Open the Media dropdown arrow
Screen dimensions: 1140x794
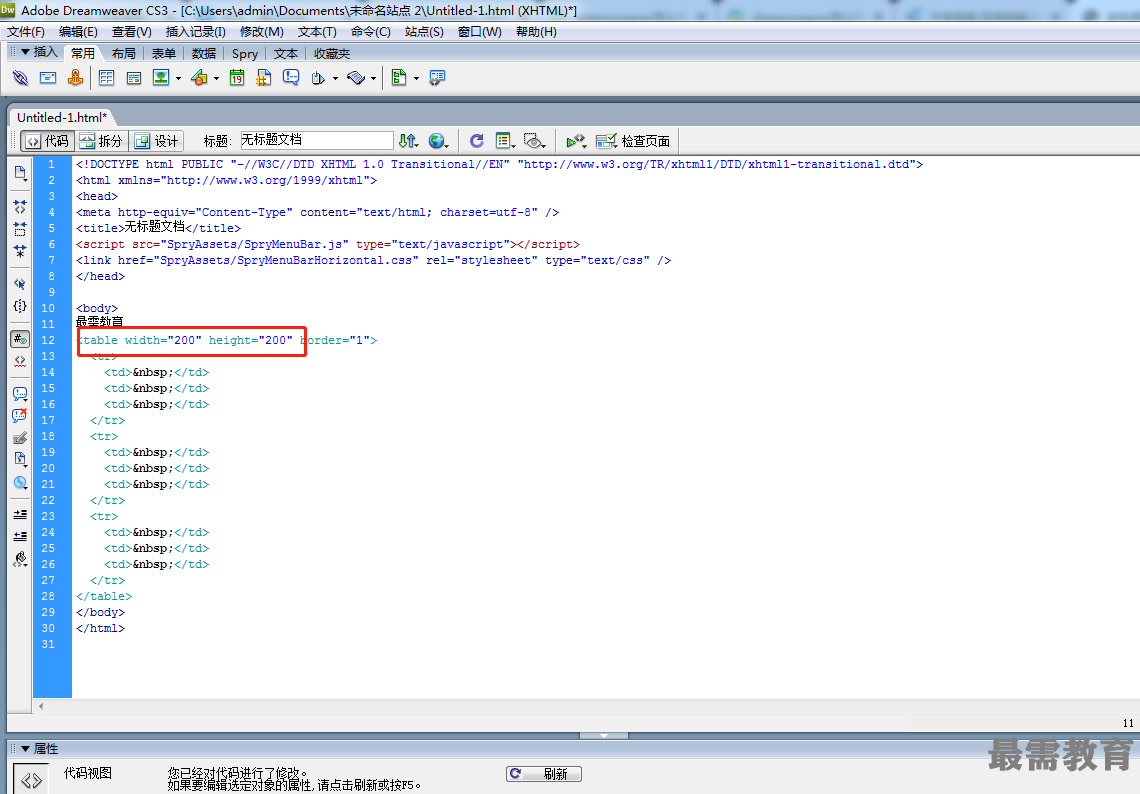217,79
